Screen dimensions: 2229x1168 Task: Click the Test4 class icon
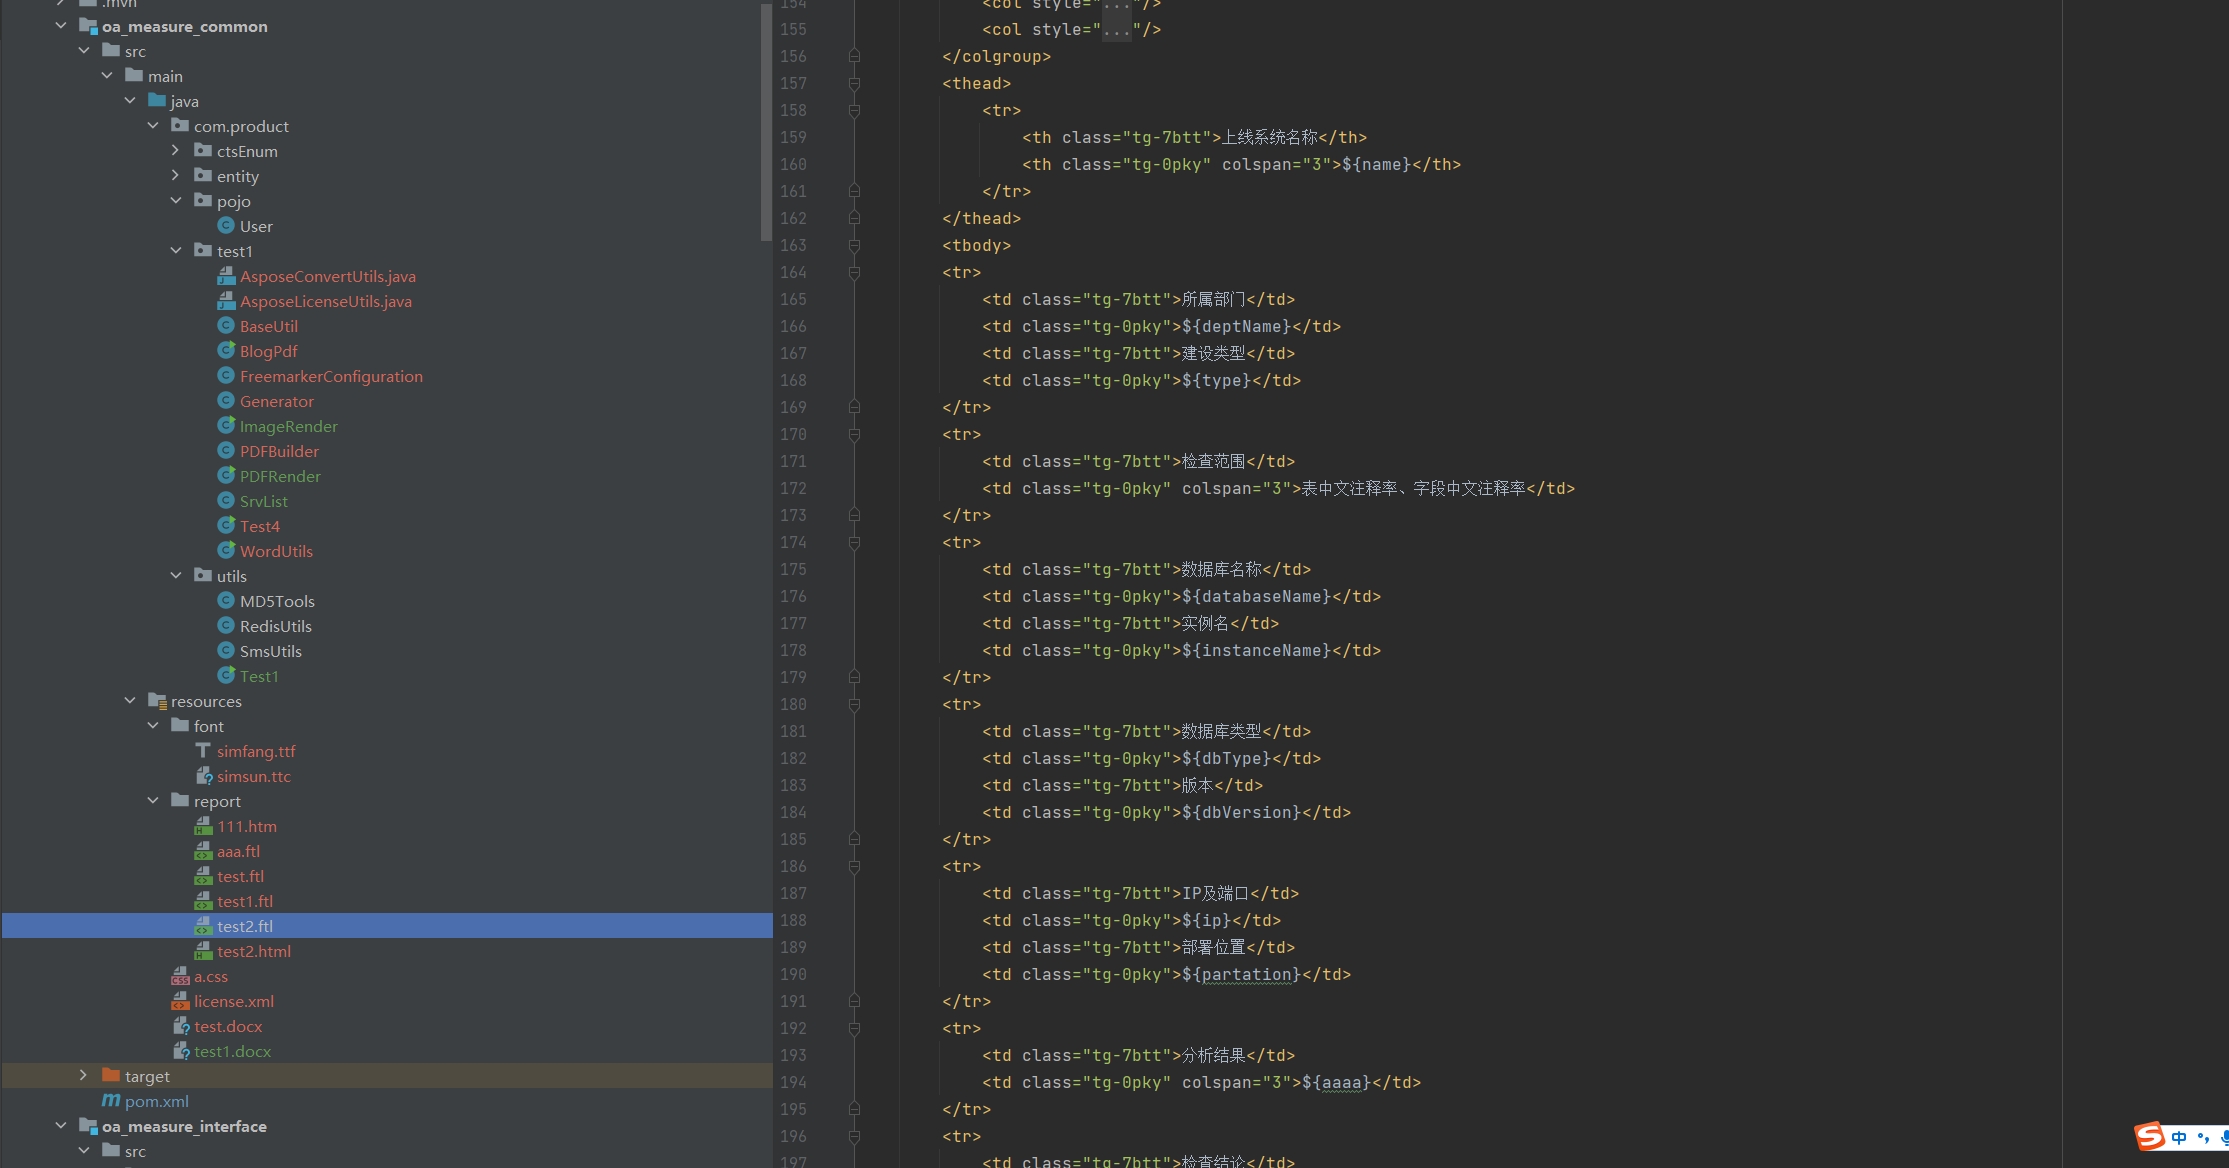[x=226, y=526]
